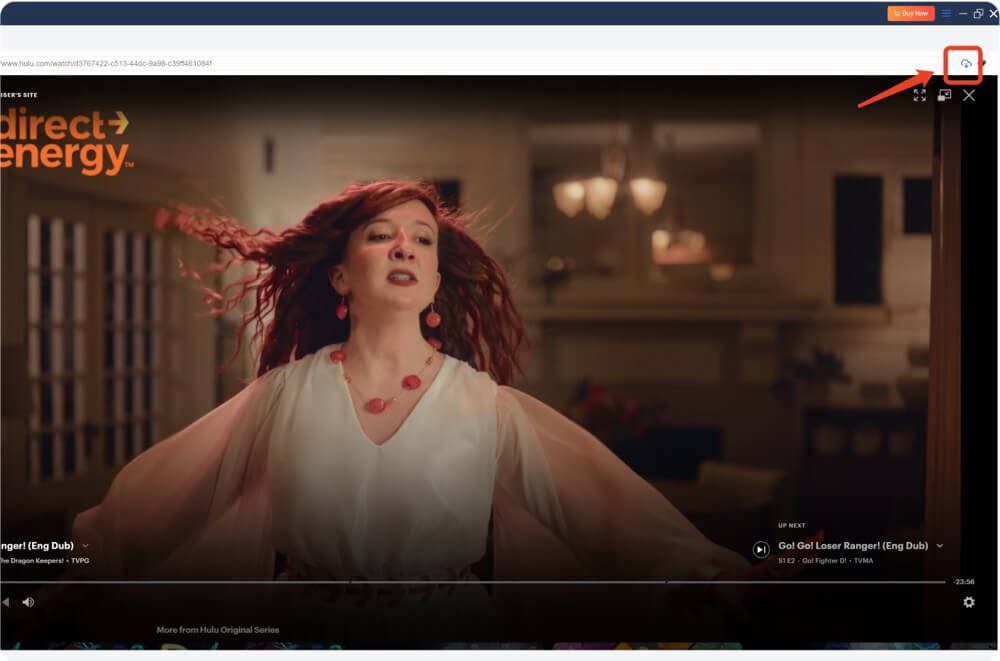Click the orange Buy Now button
1000x661 pixels.
point(911,13)
